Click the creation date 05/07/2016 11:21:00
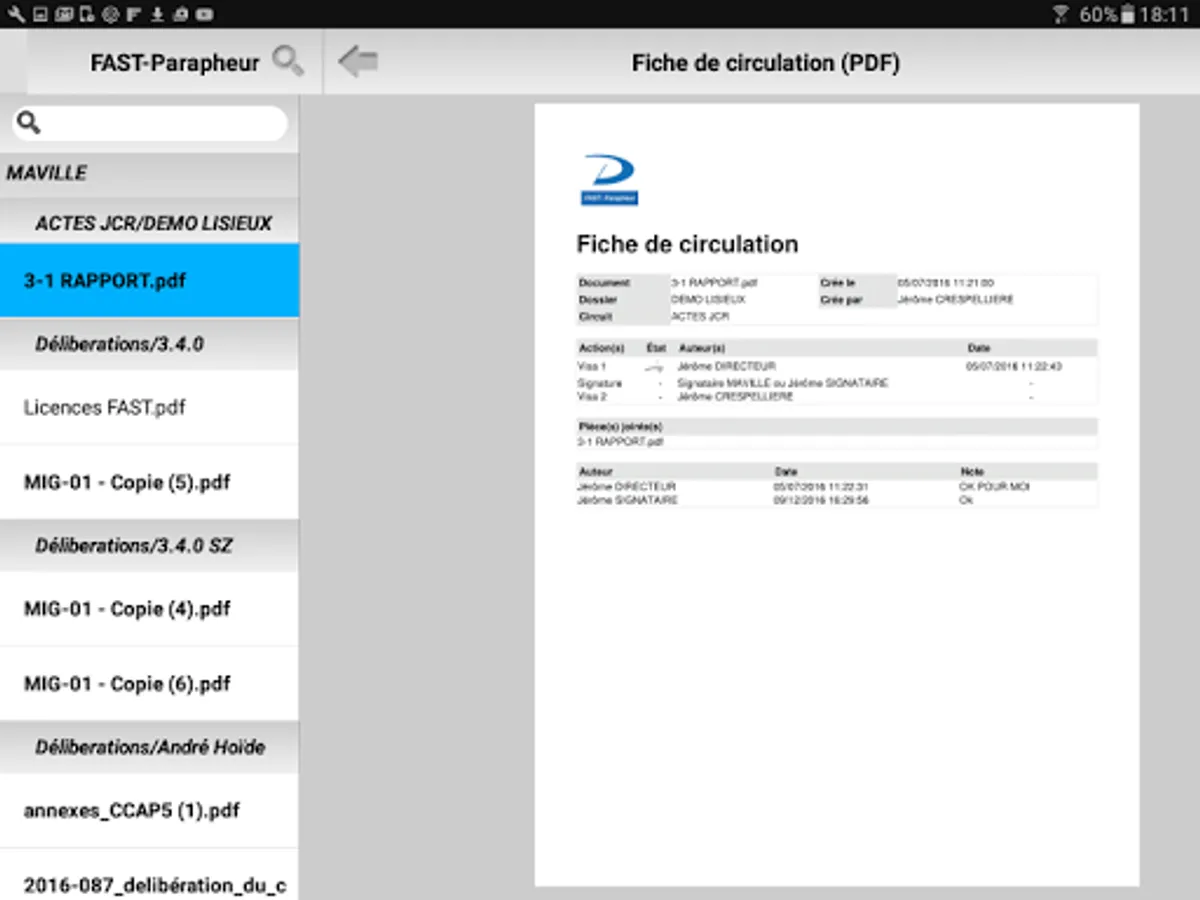Screen dimensions: 1200x900 click(945, 283)
